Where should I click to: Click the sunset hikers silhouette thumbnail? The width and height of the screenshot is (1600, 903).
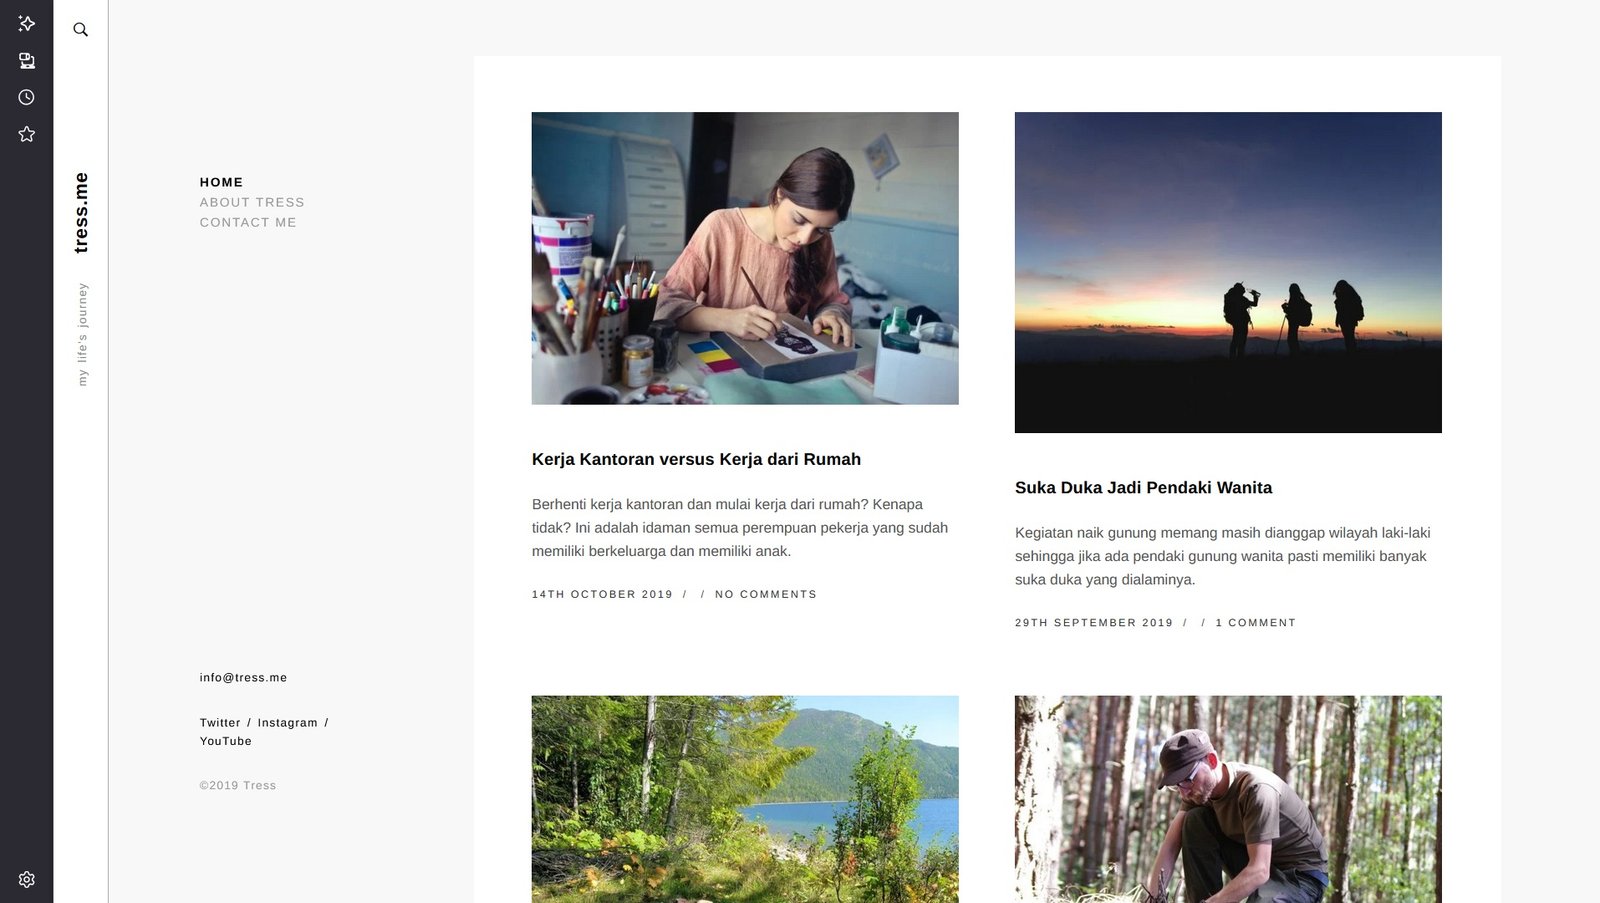(1228, 272)
